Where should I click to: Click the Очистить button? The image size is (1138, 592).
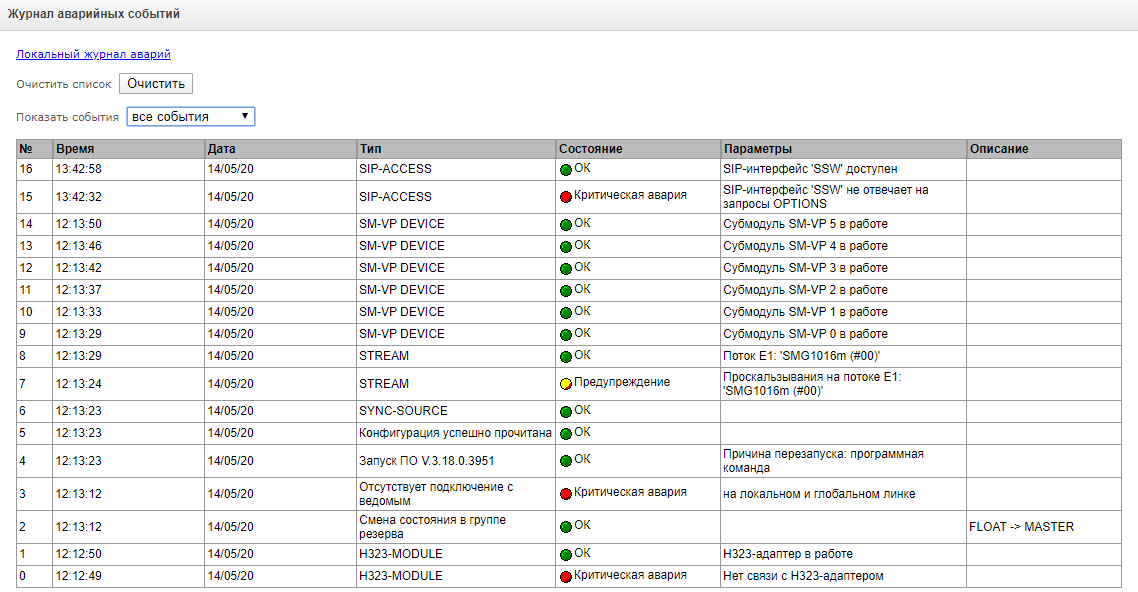click(x=156, y=83)
